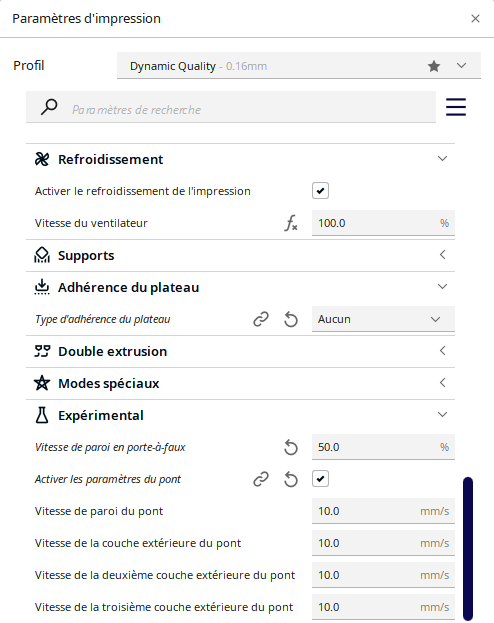Open the Aucun adhesion type dropdown

pos(383,319)
